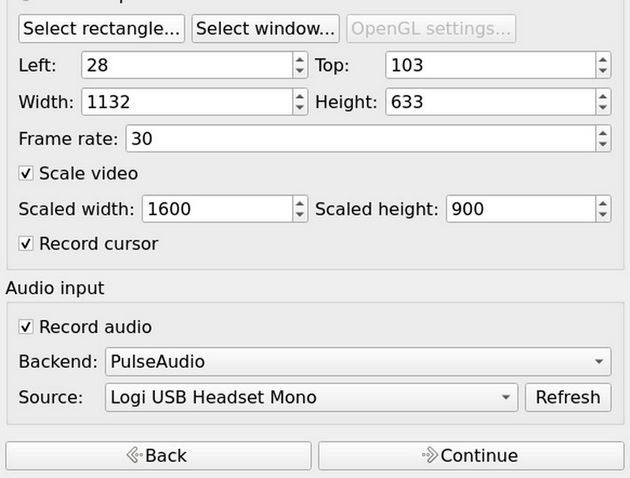
Task: Toggle the Record audio checkbox
Action: [26, 327]
